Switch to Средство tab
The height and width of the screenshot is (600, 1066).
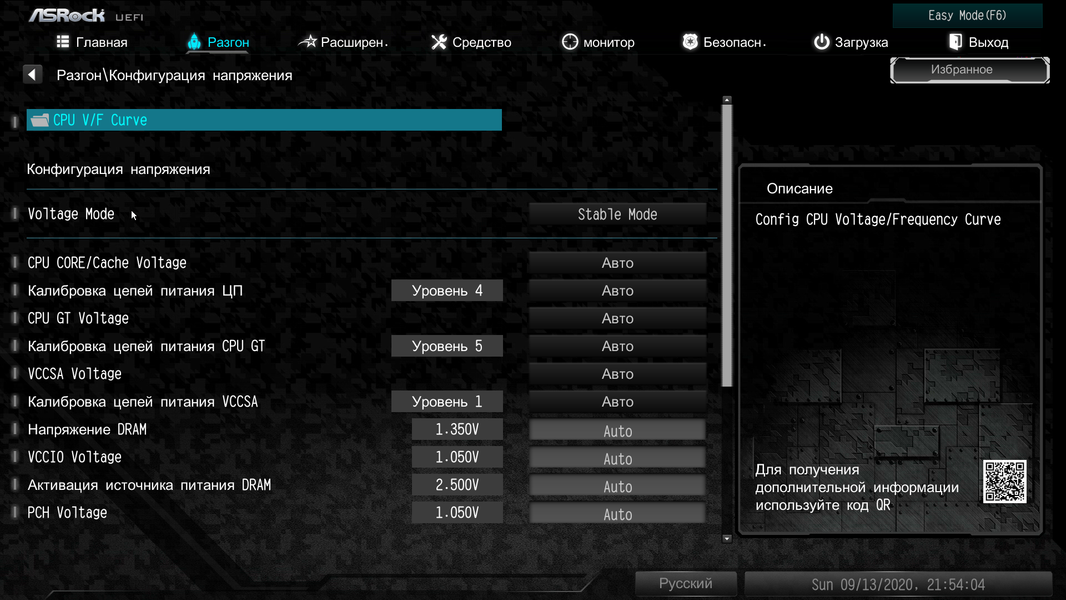(x=471, y=42)
